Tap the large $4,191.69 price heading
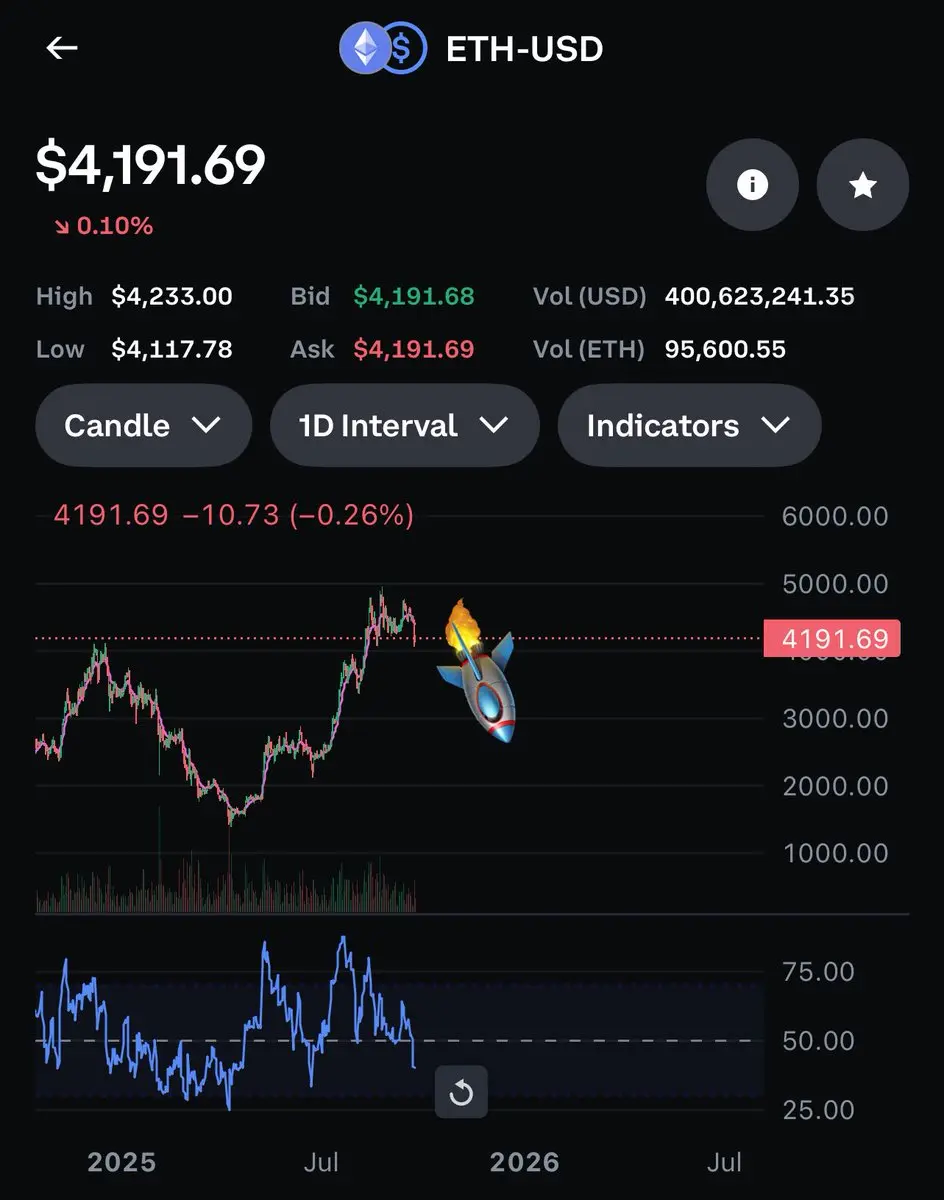Screen dimensions: 944x1200 150,165
